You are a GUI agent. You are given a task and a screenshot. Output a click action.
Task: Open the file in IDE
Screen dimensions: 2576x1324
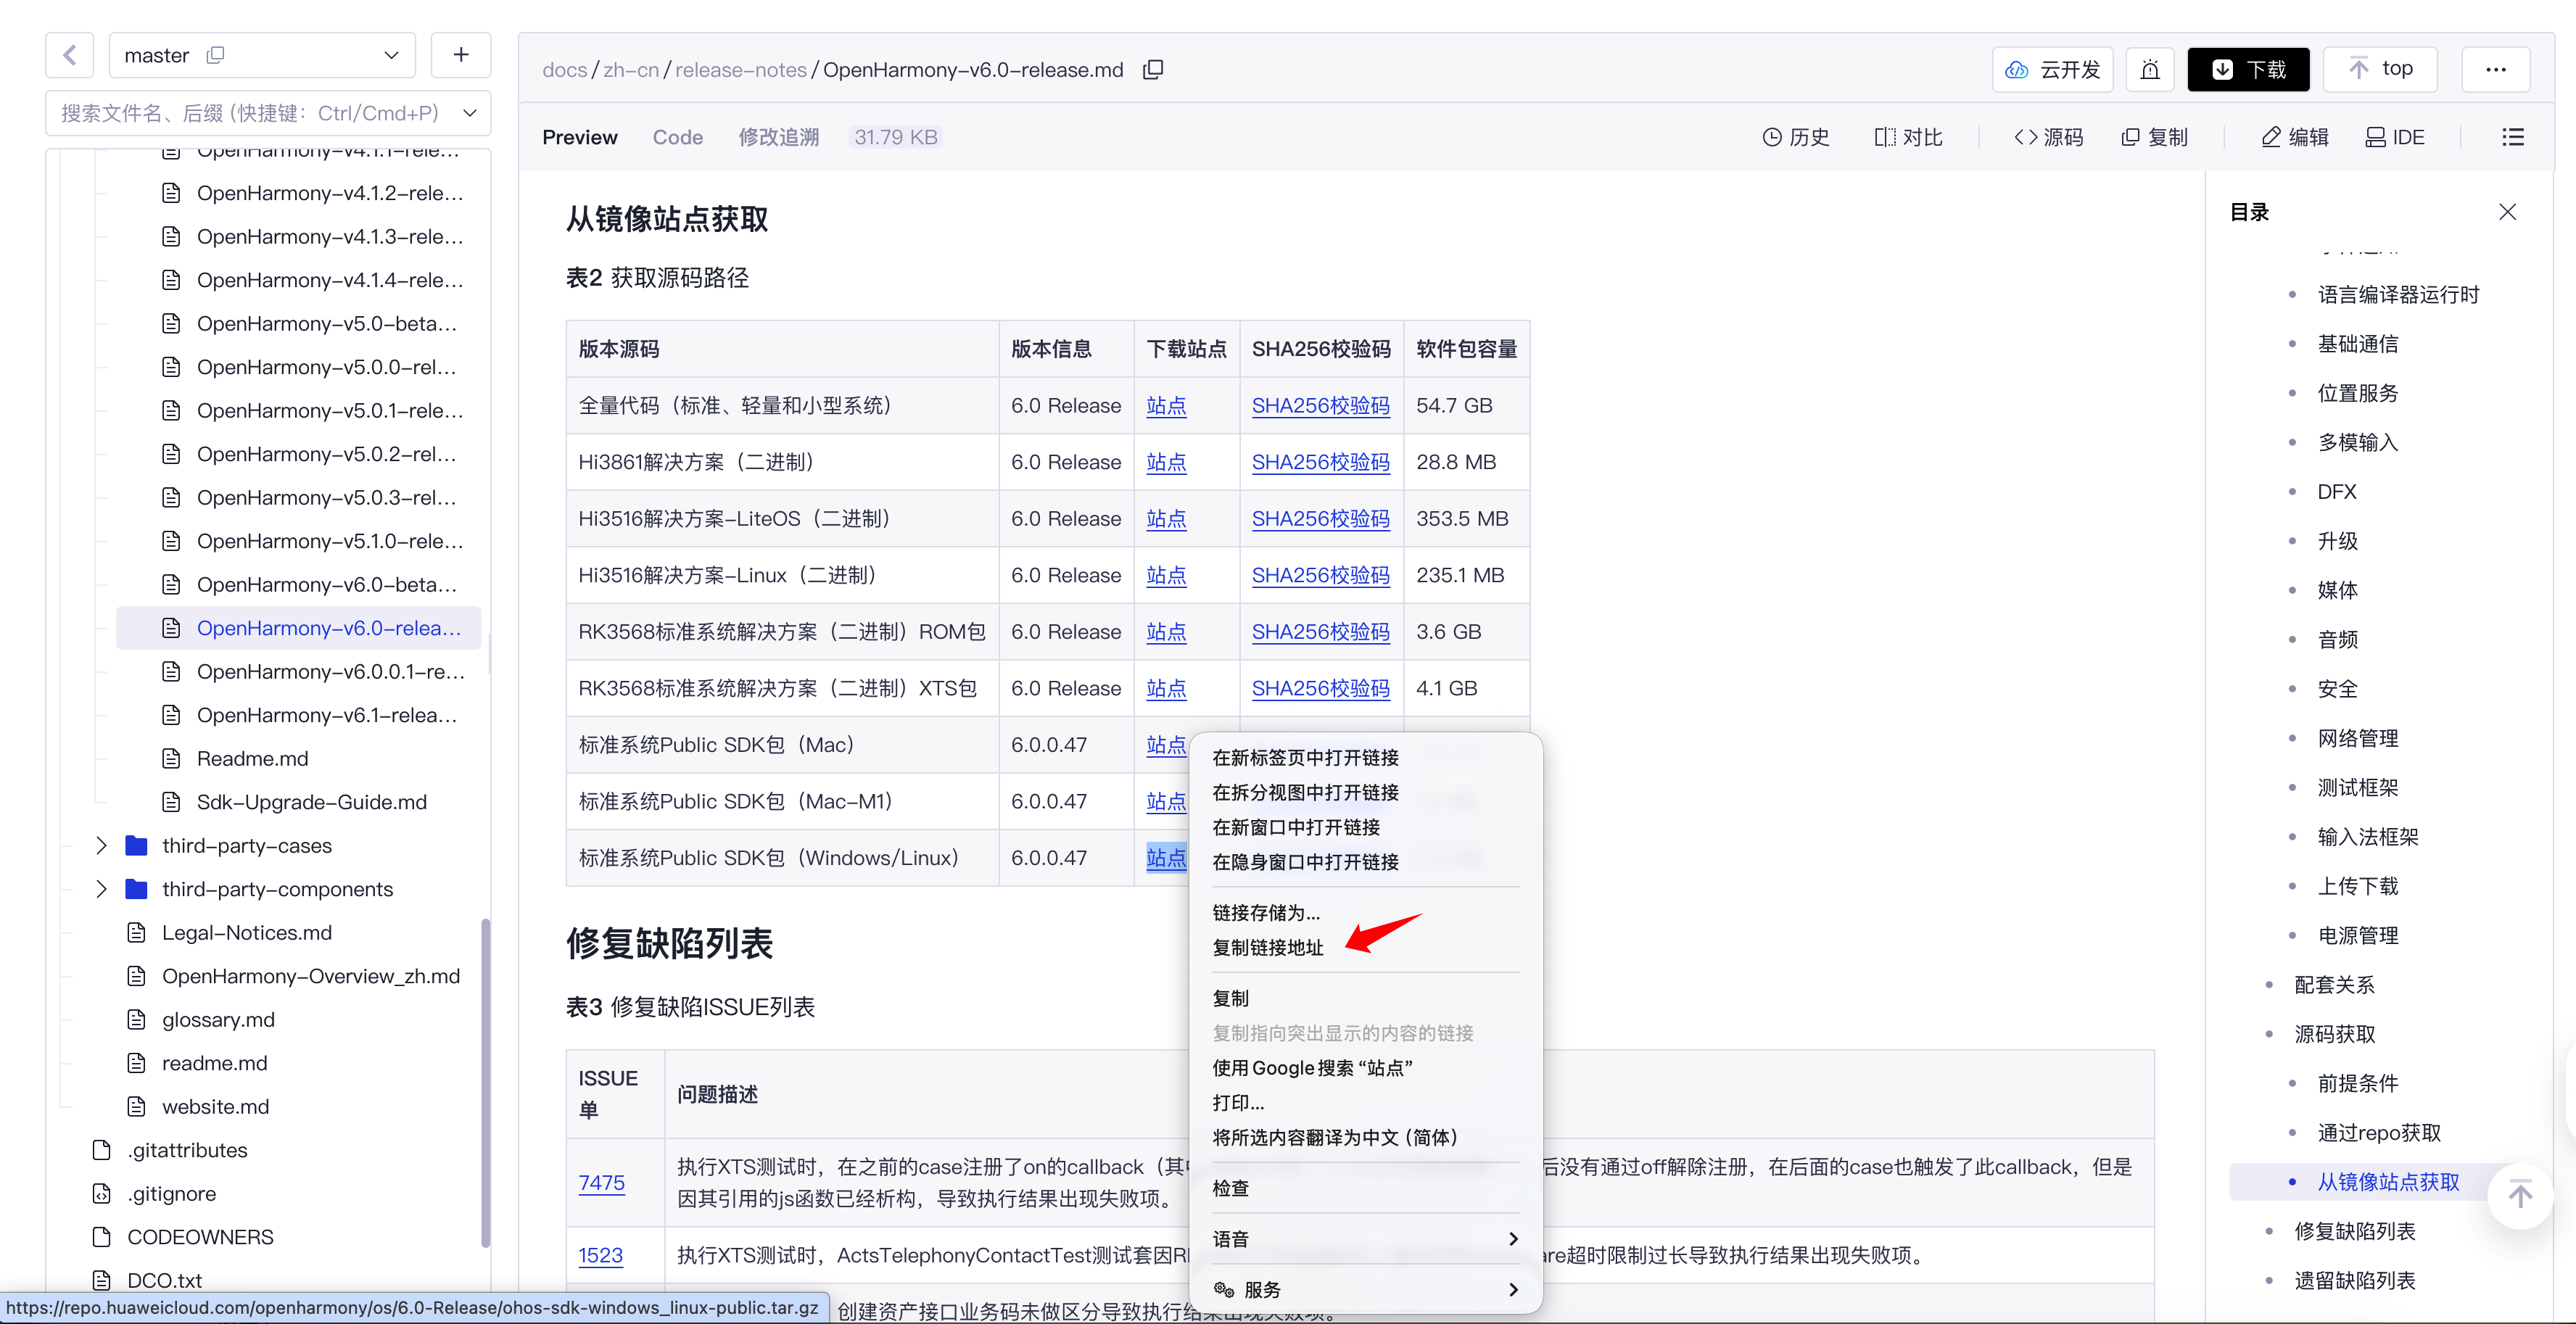click(x=2395, y=137)
